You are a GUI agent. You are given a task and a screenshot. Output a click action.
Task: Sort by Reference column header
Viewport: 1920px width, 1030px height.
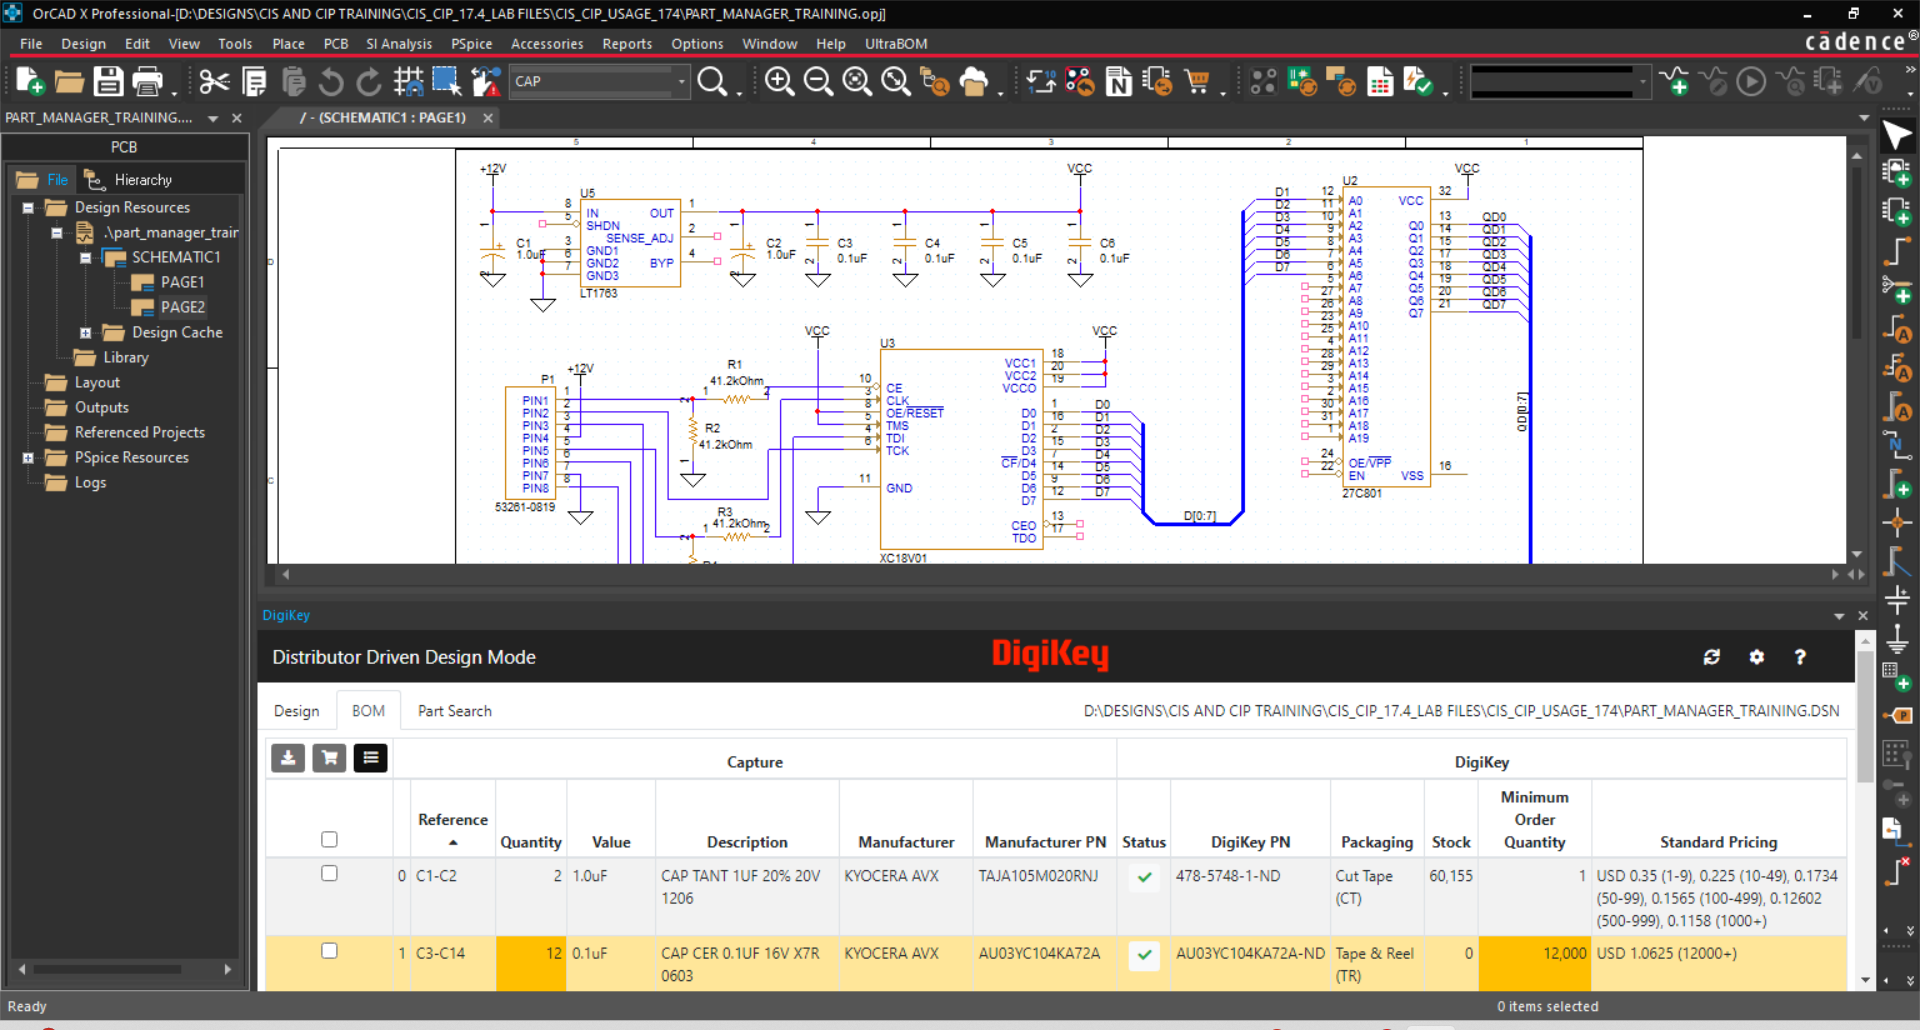pos(453,819)
